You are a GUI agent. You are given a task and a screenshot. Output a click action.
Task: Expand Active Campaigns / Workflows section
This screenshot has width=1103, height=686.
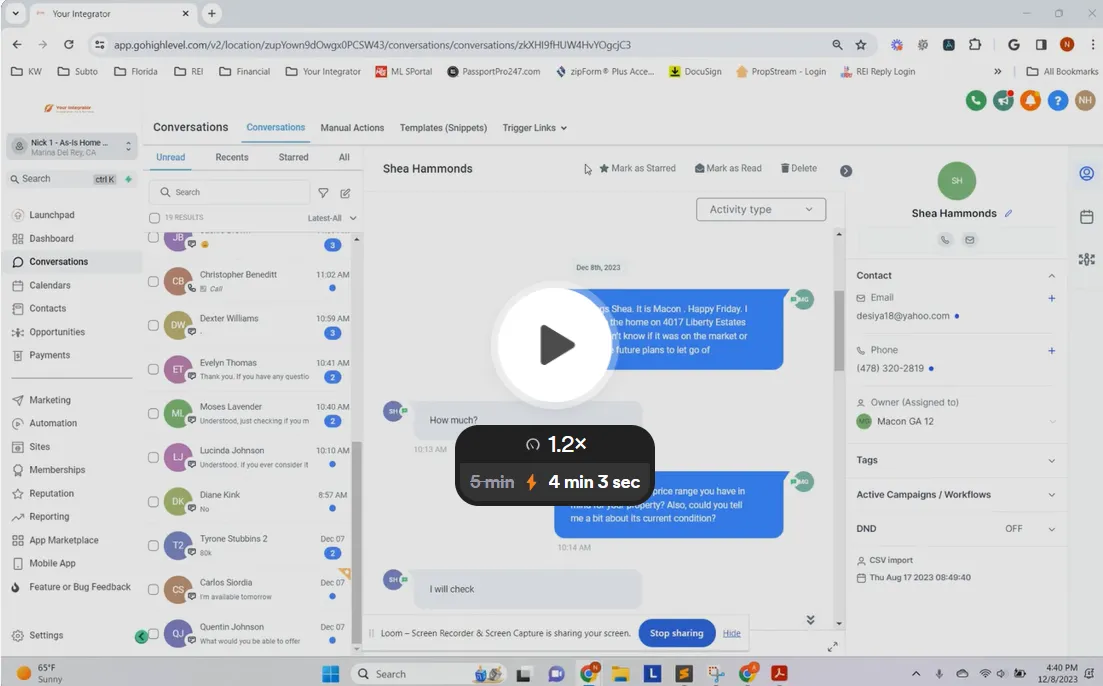tap(1051, 495)
